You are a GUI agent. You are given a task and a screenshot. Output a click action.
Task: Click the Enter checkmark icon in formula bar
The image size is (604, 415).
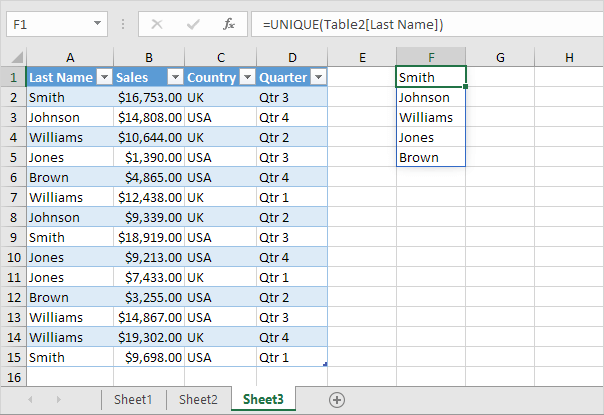click(x=193, y=23)
